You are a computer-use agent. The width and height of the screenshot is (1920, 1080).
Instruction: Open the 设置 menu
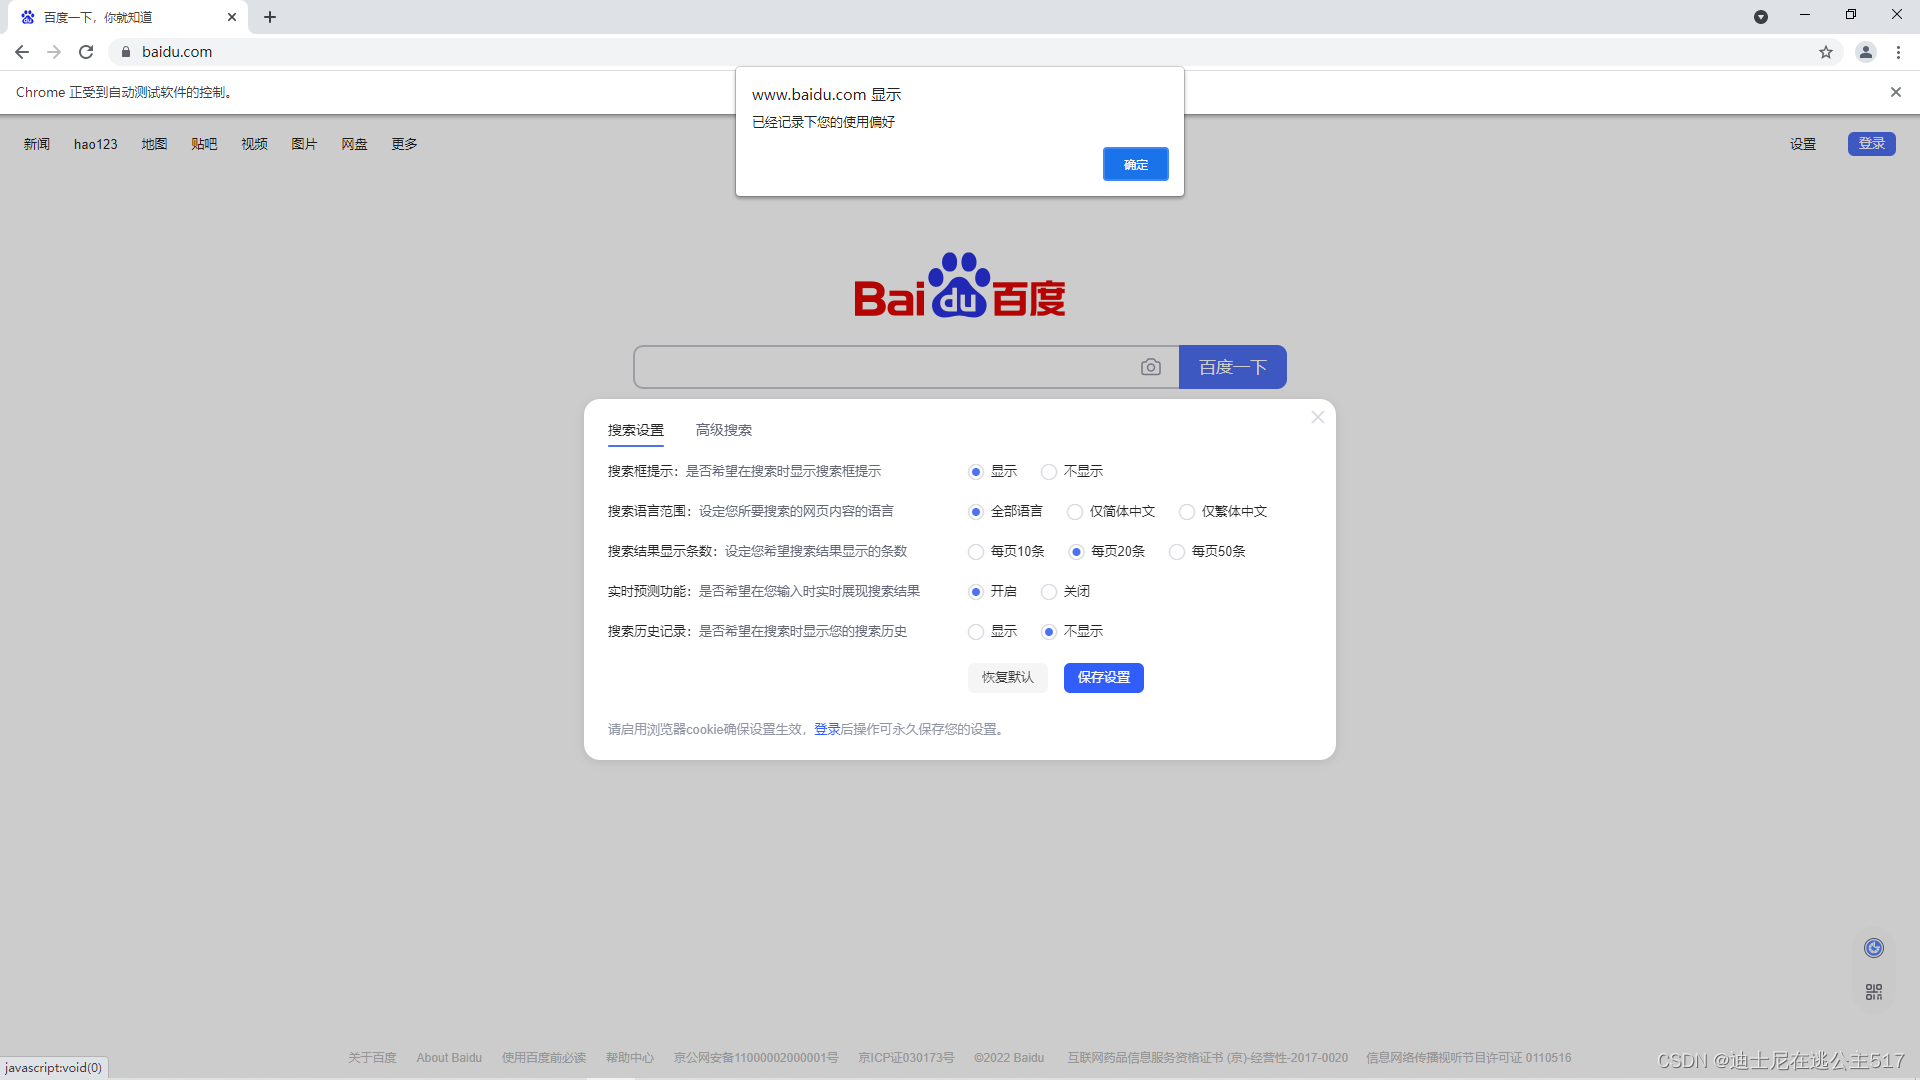[1802, 144]
